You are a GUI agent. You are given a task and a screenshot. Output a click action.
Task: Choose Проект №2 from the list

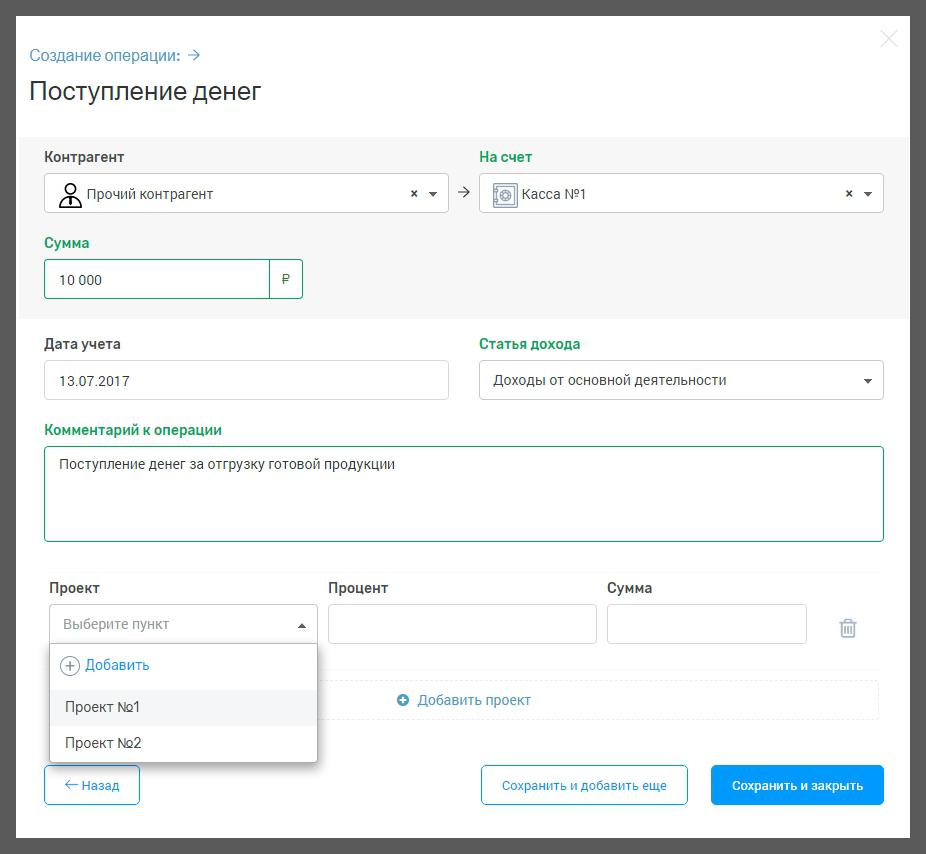[103, 743]
